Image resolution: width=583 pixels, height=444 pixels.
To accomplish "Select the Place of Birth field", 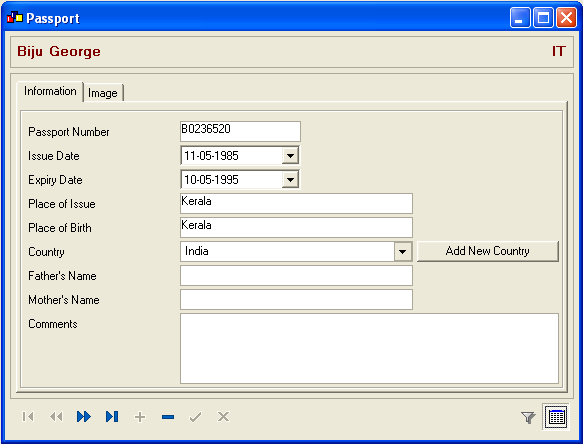I will click(296, 227).
